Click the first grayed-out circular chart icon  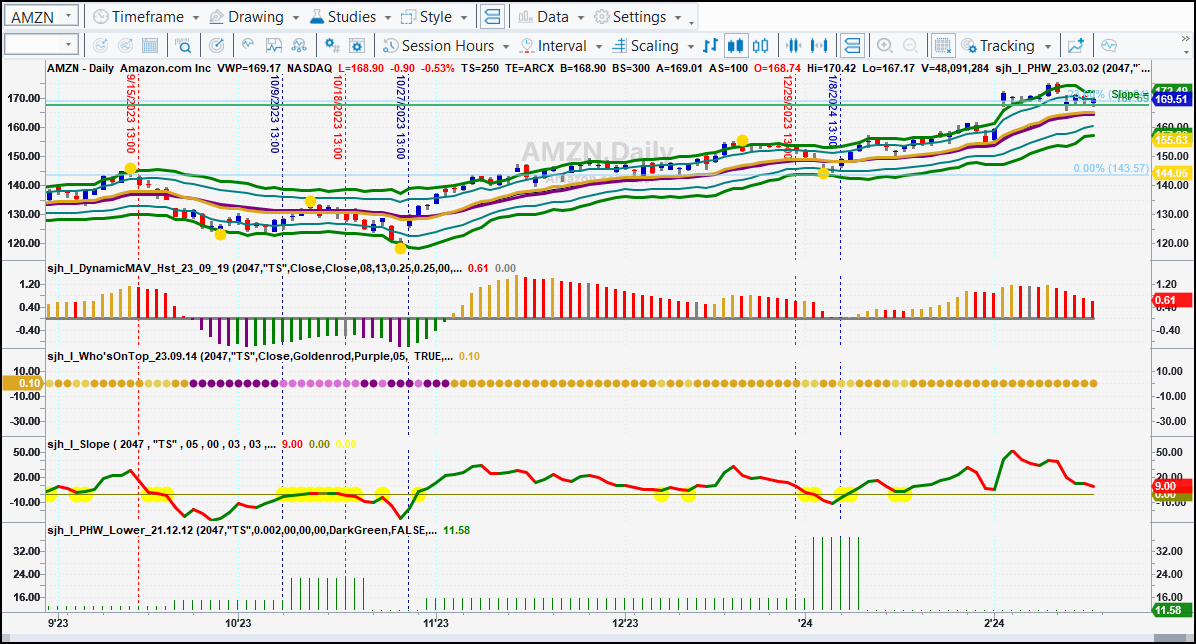100,46
